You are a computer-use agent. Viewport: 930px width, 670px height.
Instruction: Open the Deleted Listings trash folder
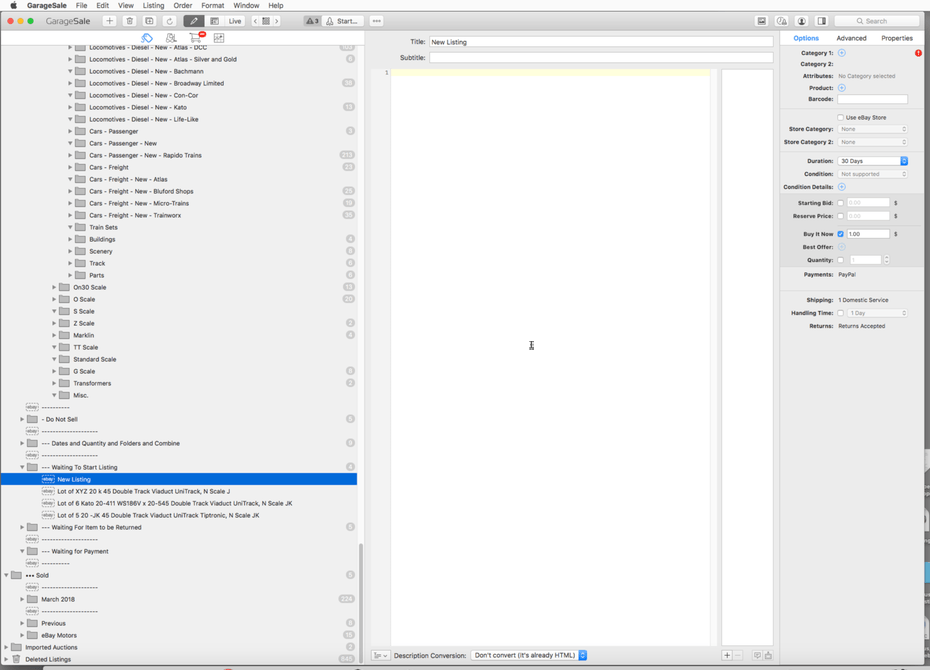click(x=48, y=659)
